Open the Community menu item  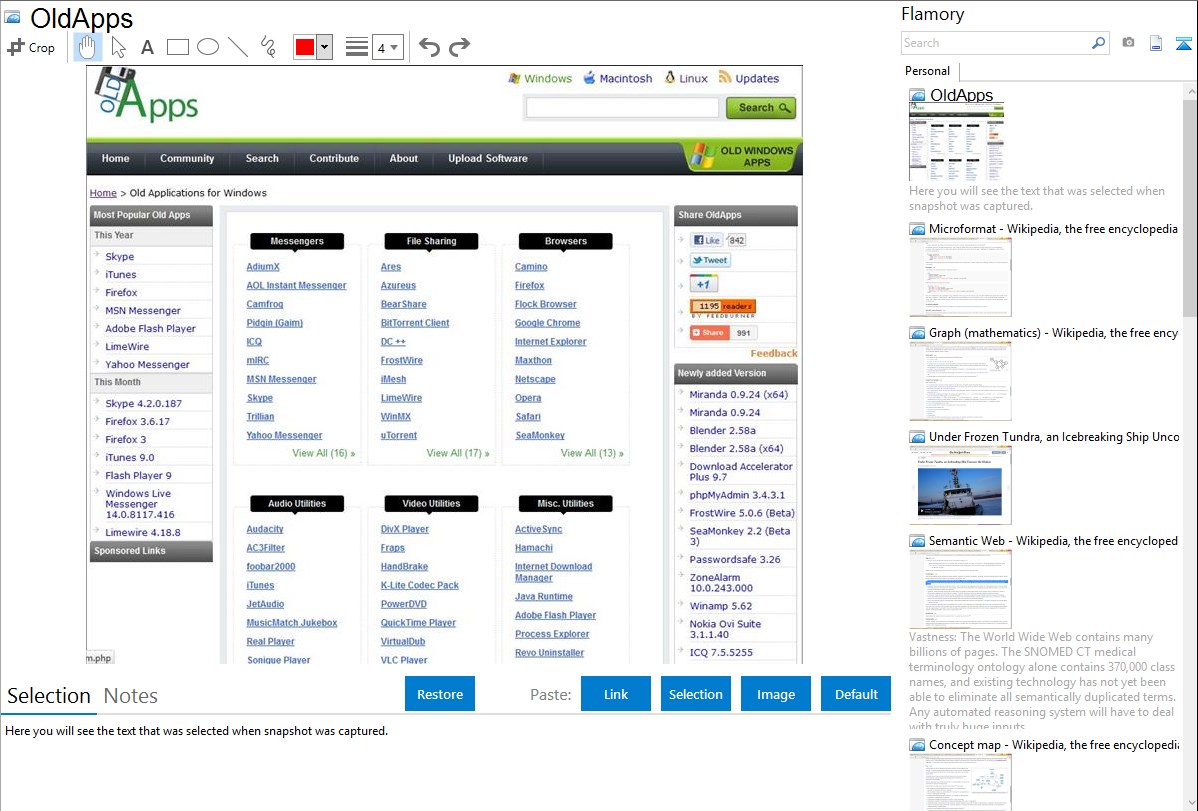coord(187,158)
